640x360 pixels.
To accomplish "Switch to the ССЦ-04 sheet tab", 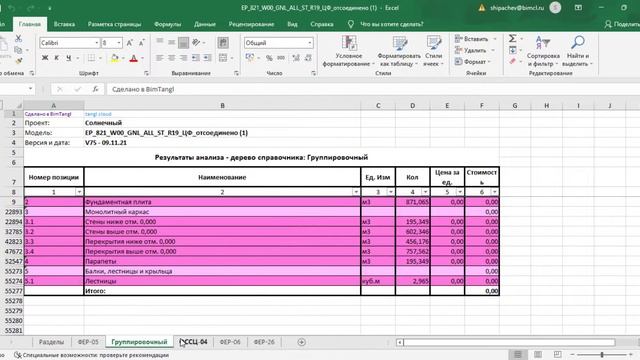I will [194, 342].
